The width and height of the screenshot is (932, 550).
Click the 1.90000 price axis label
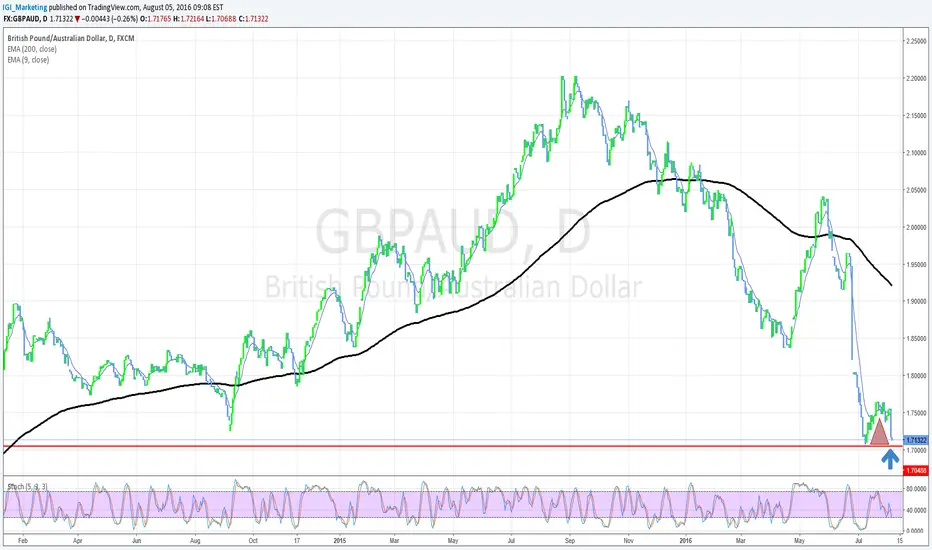tap(916, 301)
